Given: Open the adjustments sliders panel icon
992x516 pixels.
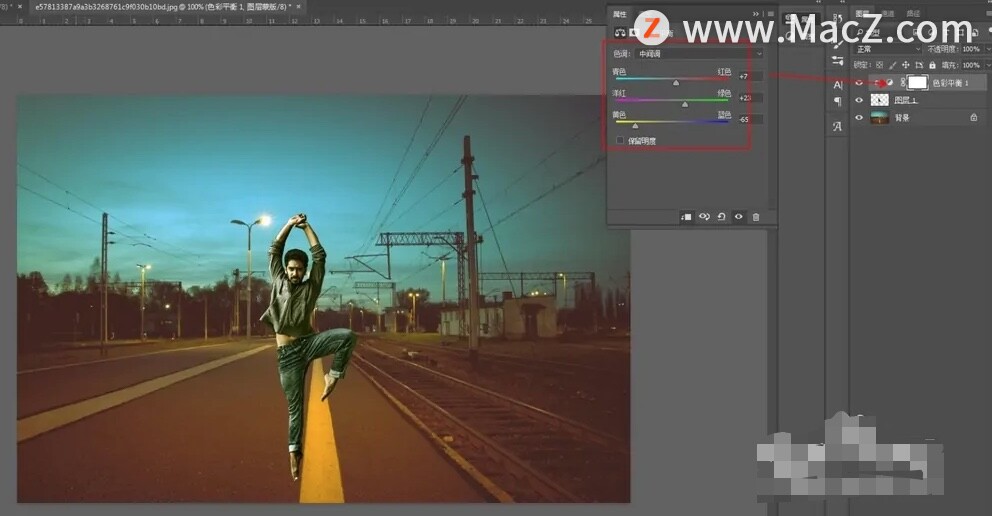Looking at the screenshot, I should coord(838,61).
